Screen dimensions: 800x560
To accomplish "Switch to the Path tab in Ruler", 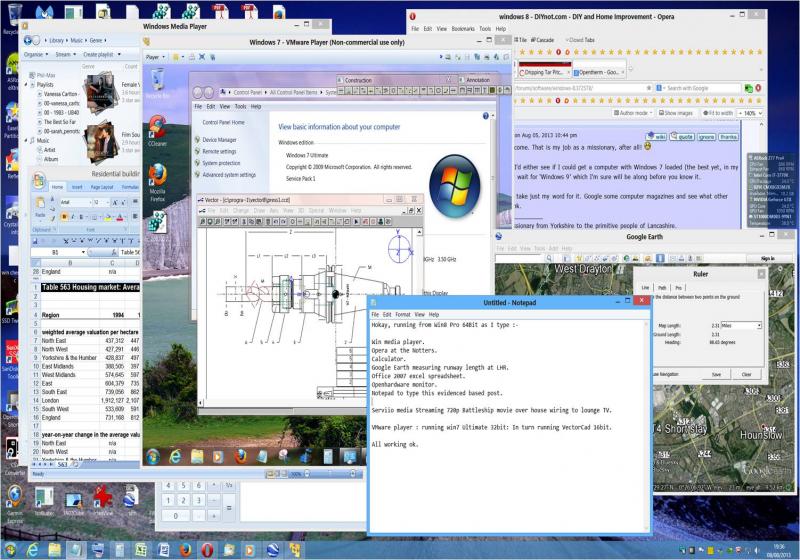I will point(662,288).
